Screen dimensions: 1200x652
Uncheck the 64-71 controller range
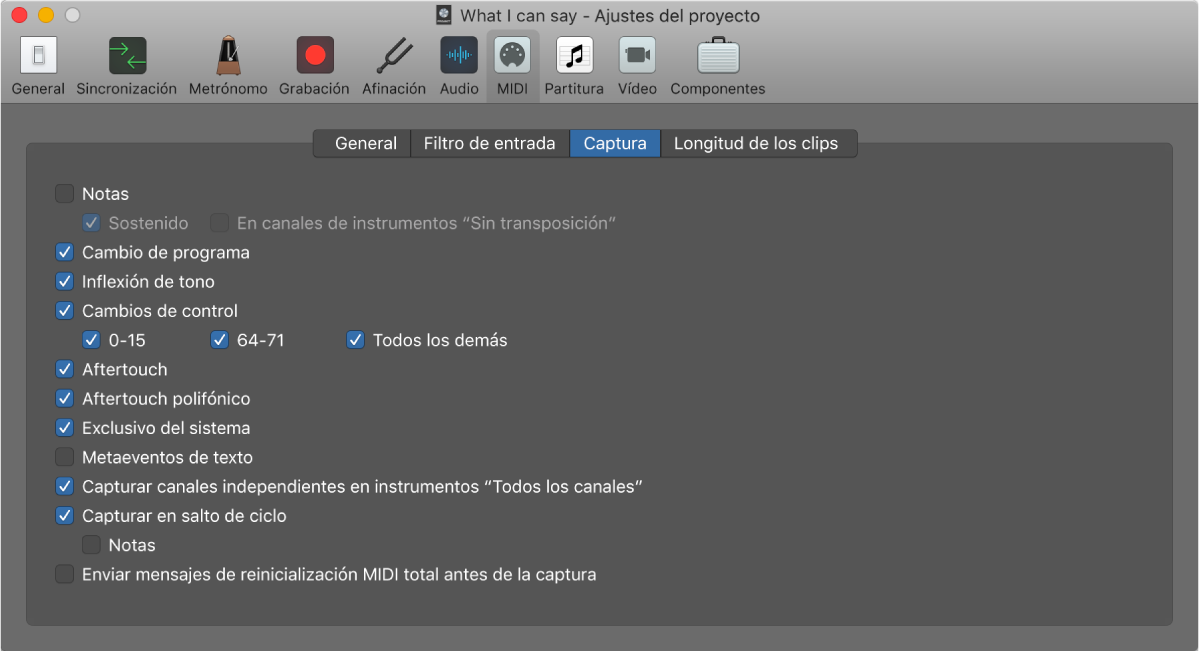pos(220,340)
